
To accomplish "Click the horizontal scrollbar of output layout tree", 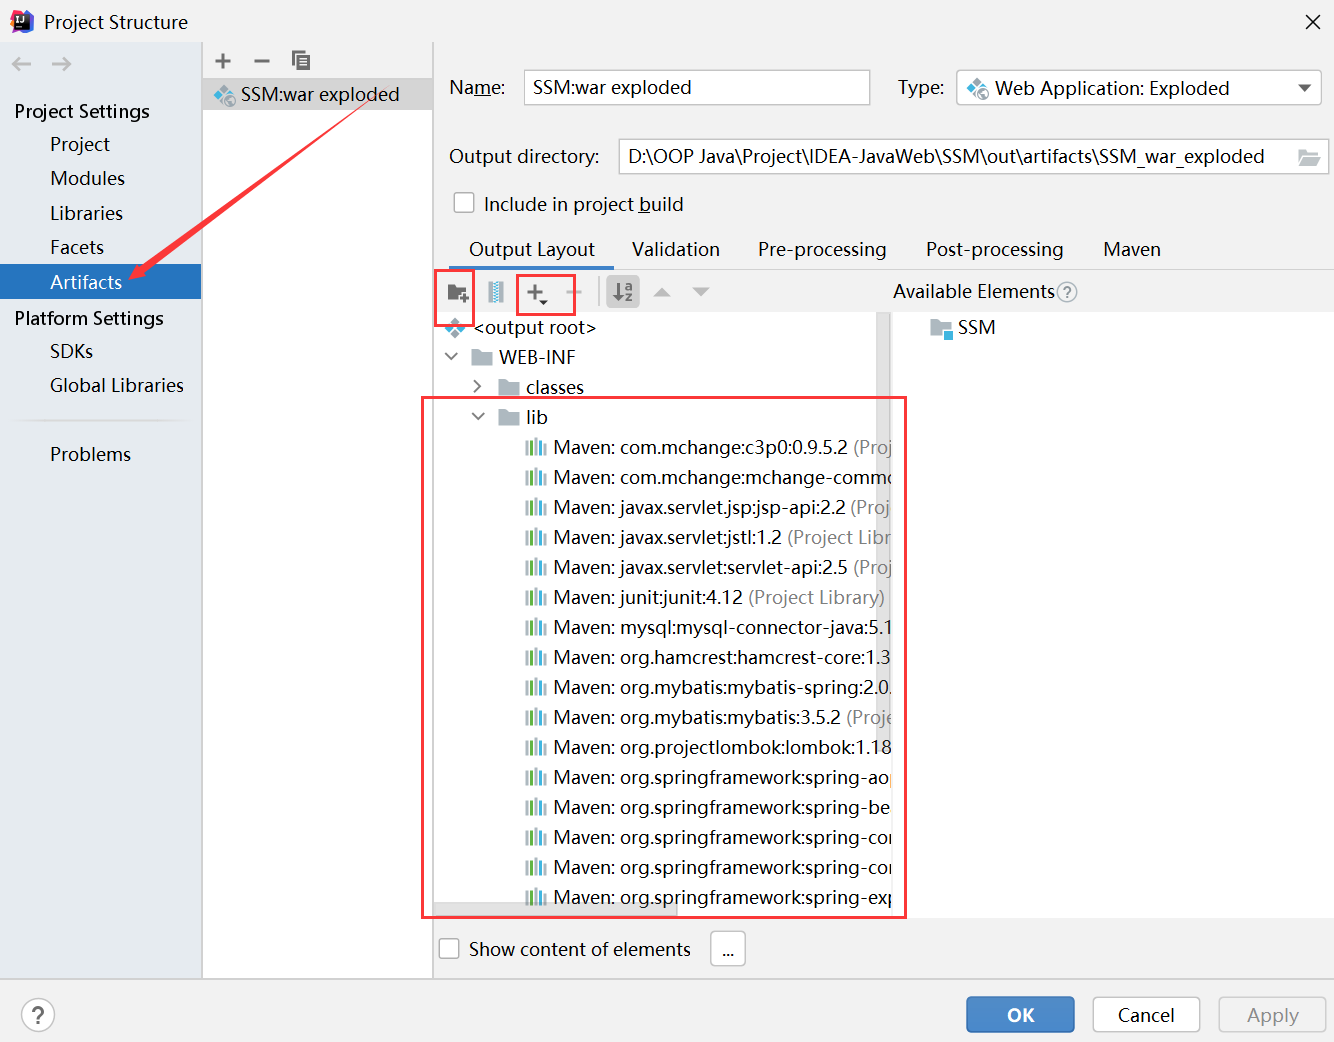I will click(x=556, y=909).
